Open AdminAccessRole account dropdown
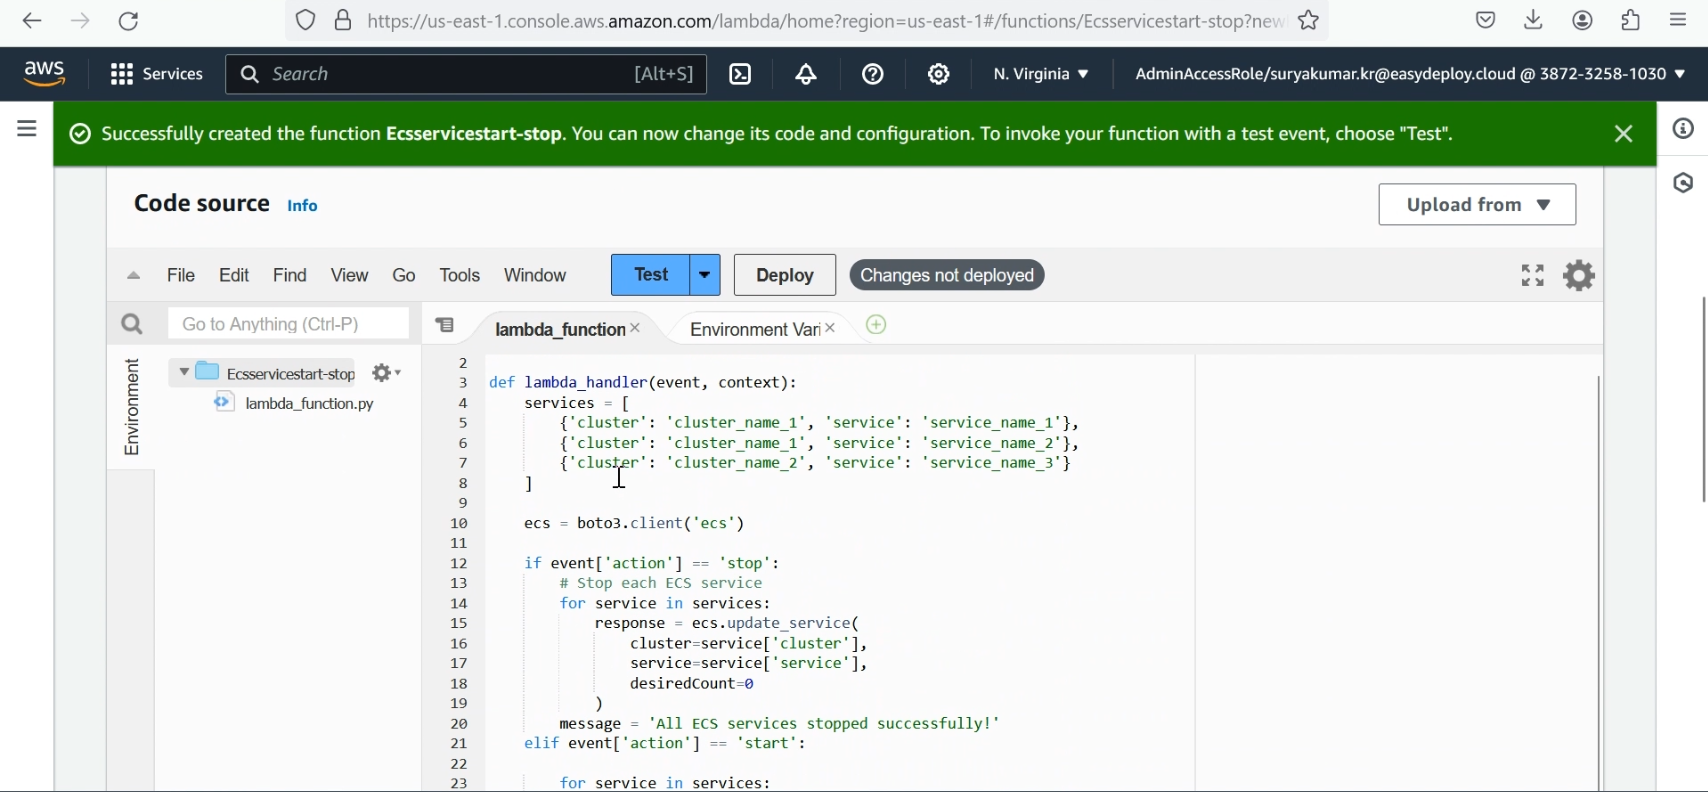The width and height of the screenshot is (1708, 792). point(1410,74)
